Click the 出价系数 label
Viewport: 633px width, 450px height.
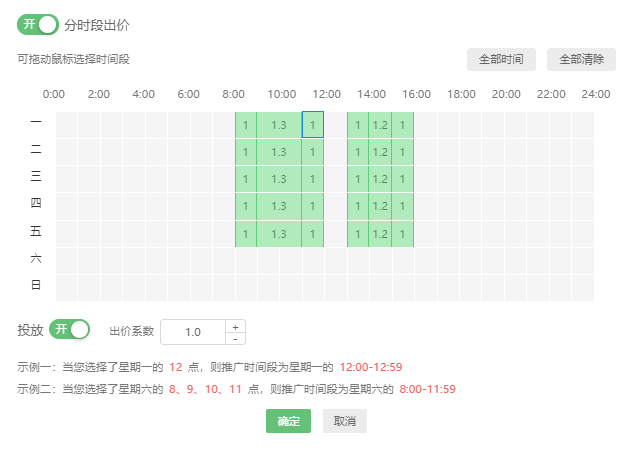[132, 331]
